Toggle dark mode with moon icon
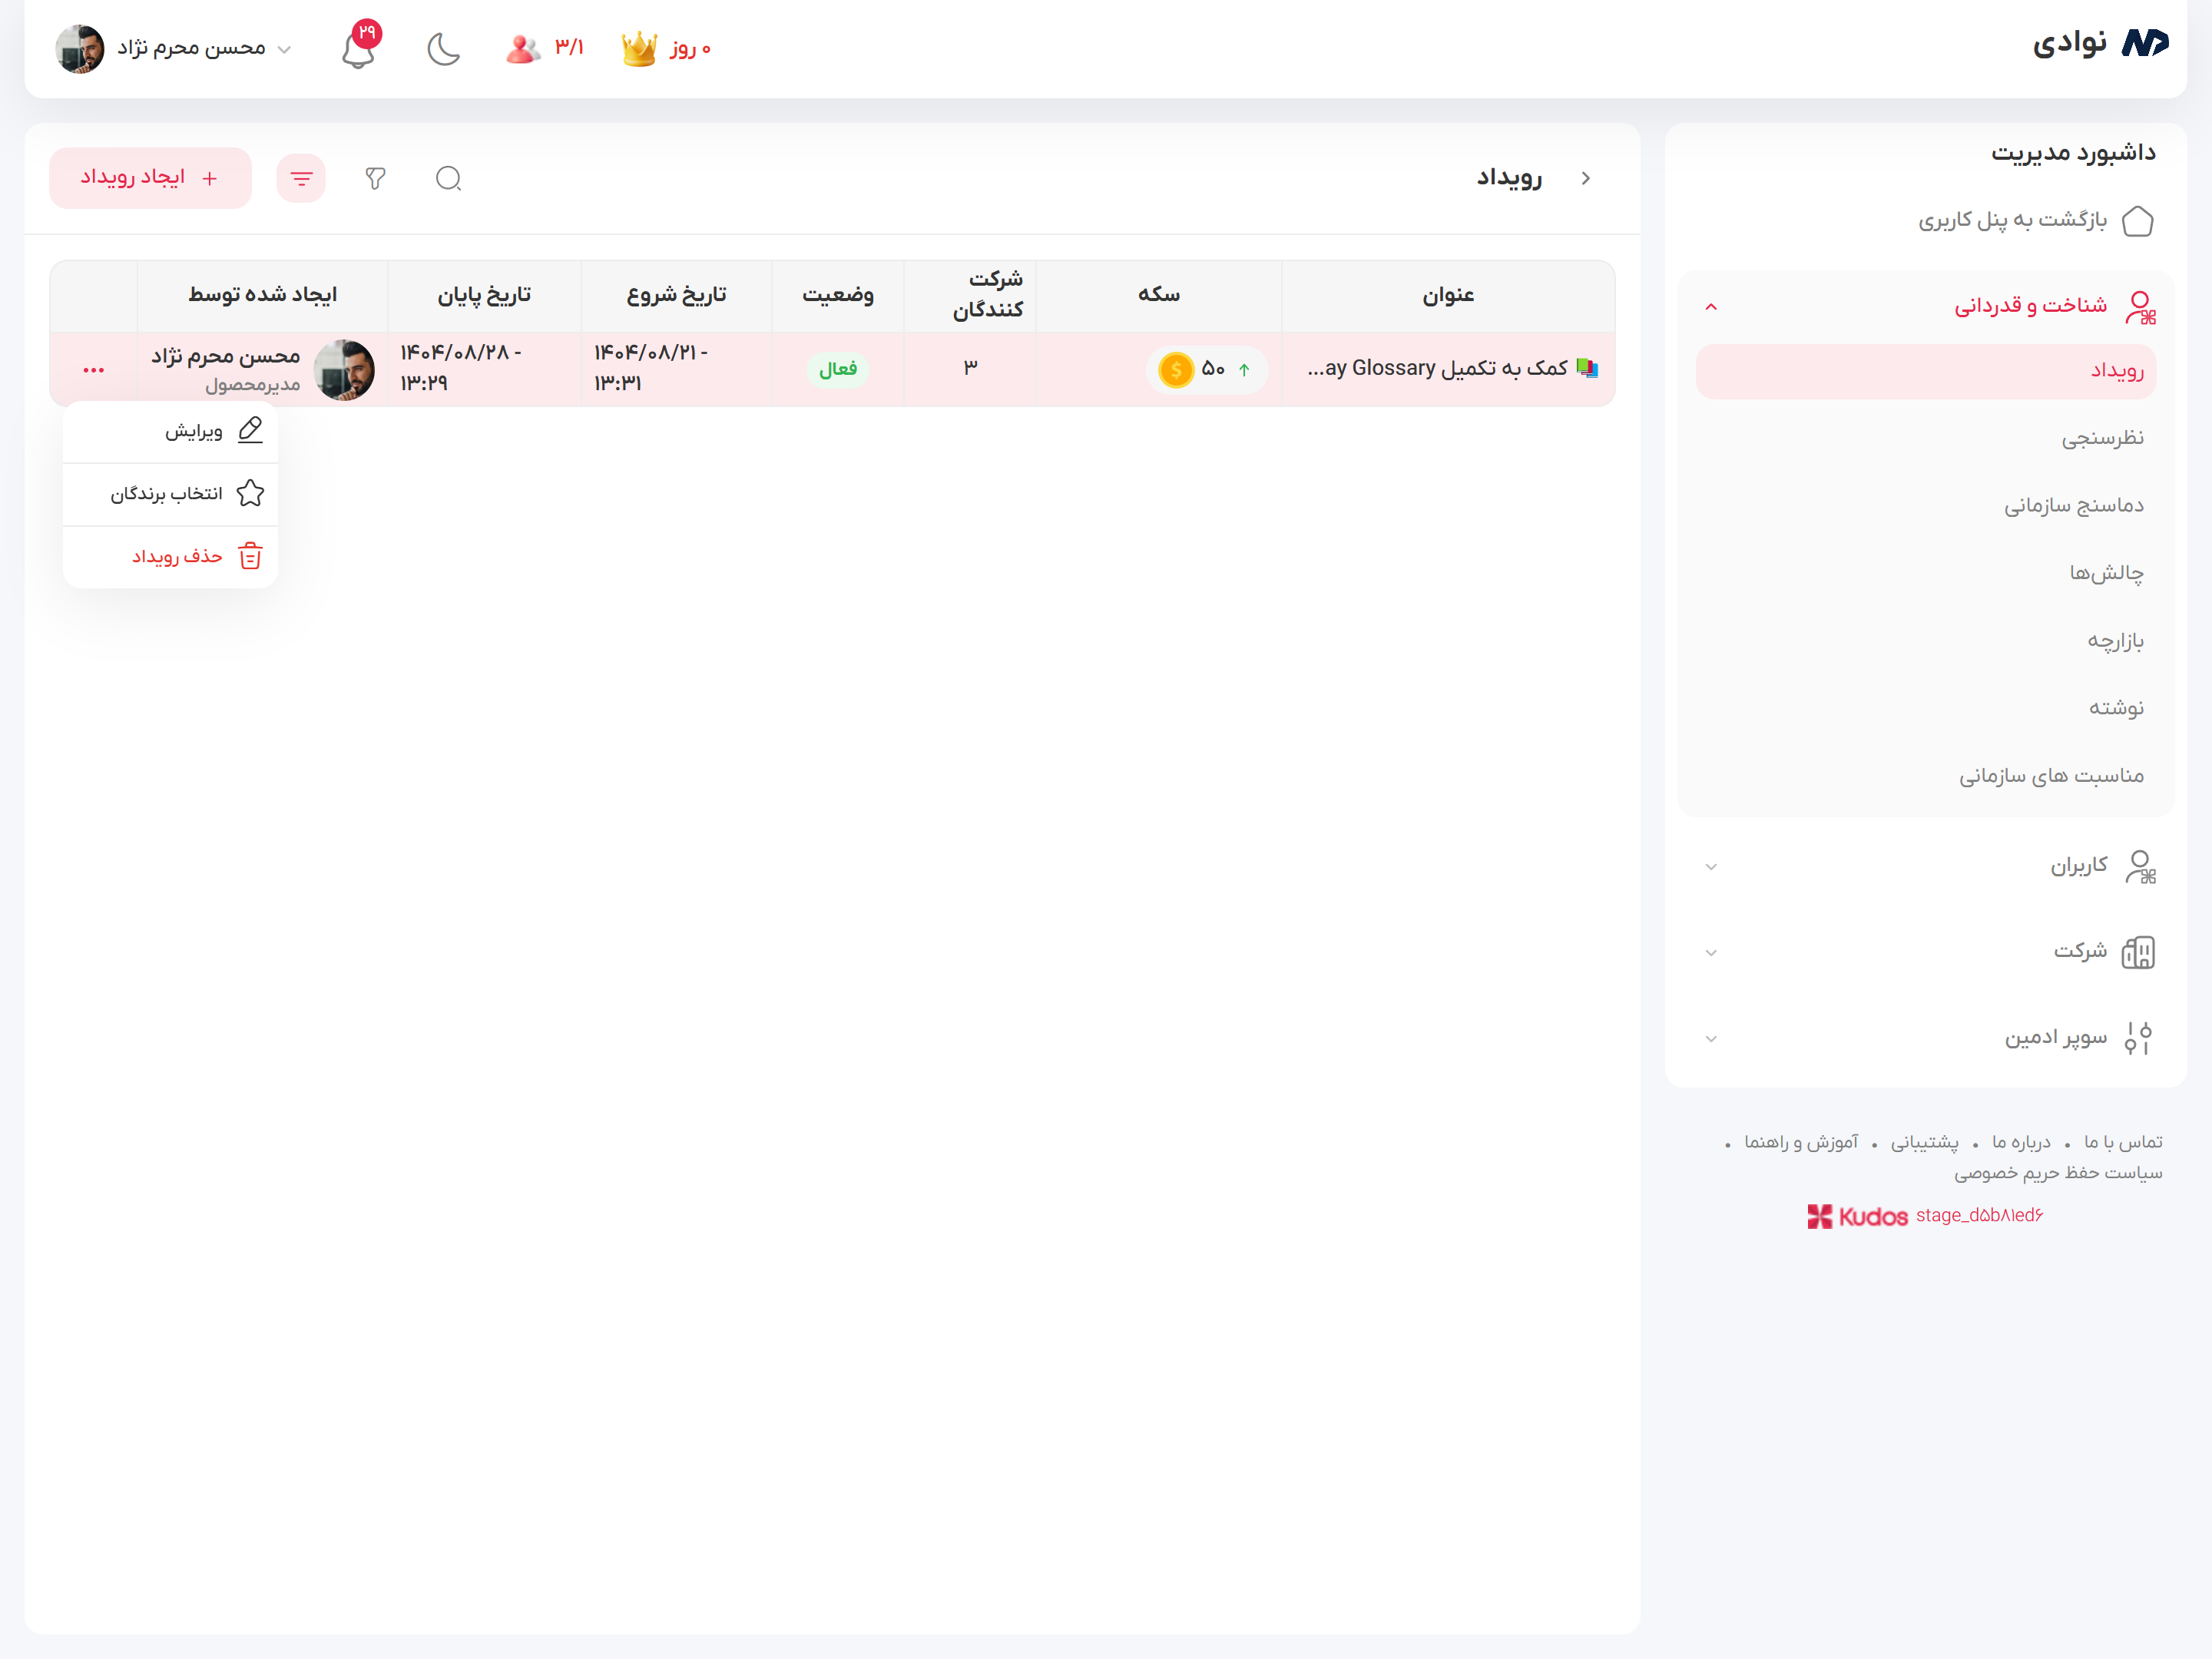The height and width of the screenshot is (1659, 2212). tap(443, 48)
